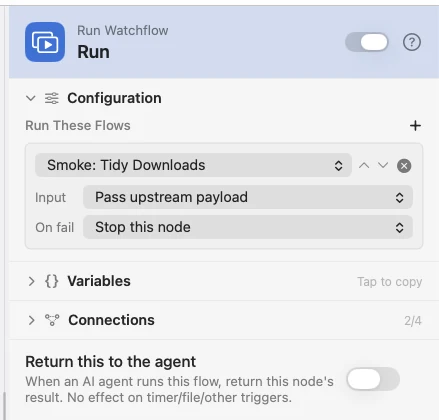Viewport: 439px width, 420px height.
Task: Click the 2/4 connections count
Action: coord(413,321)
